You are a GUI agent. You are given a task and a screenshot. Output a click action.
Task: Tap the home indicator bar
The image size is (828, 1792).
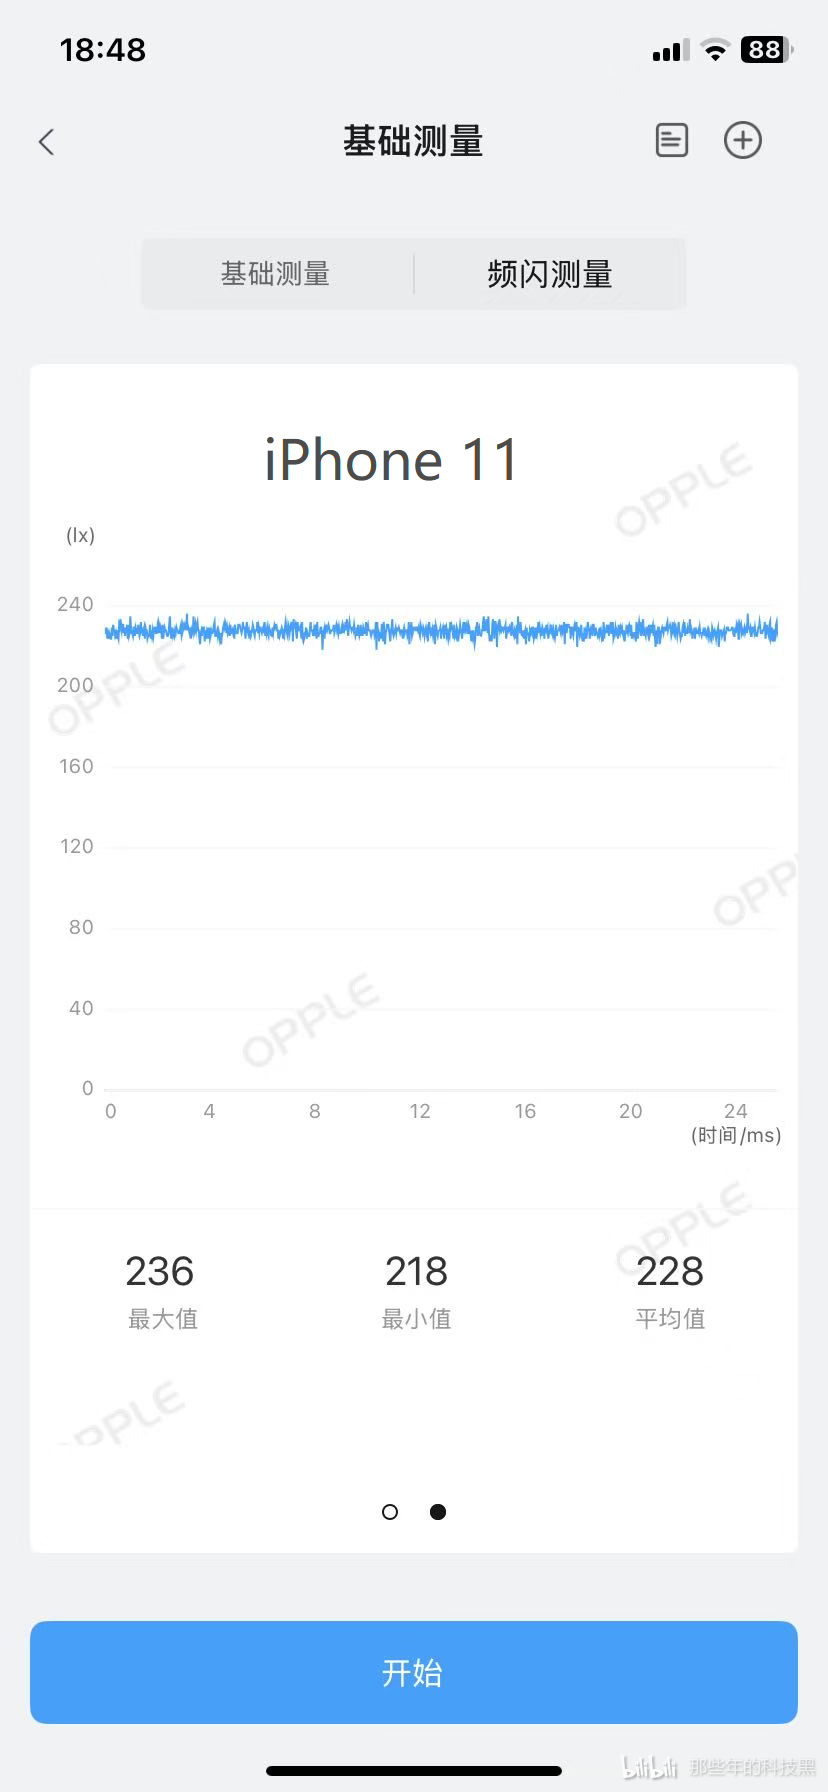pyautogui.click(x=414, y=1771)
